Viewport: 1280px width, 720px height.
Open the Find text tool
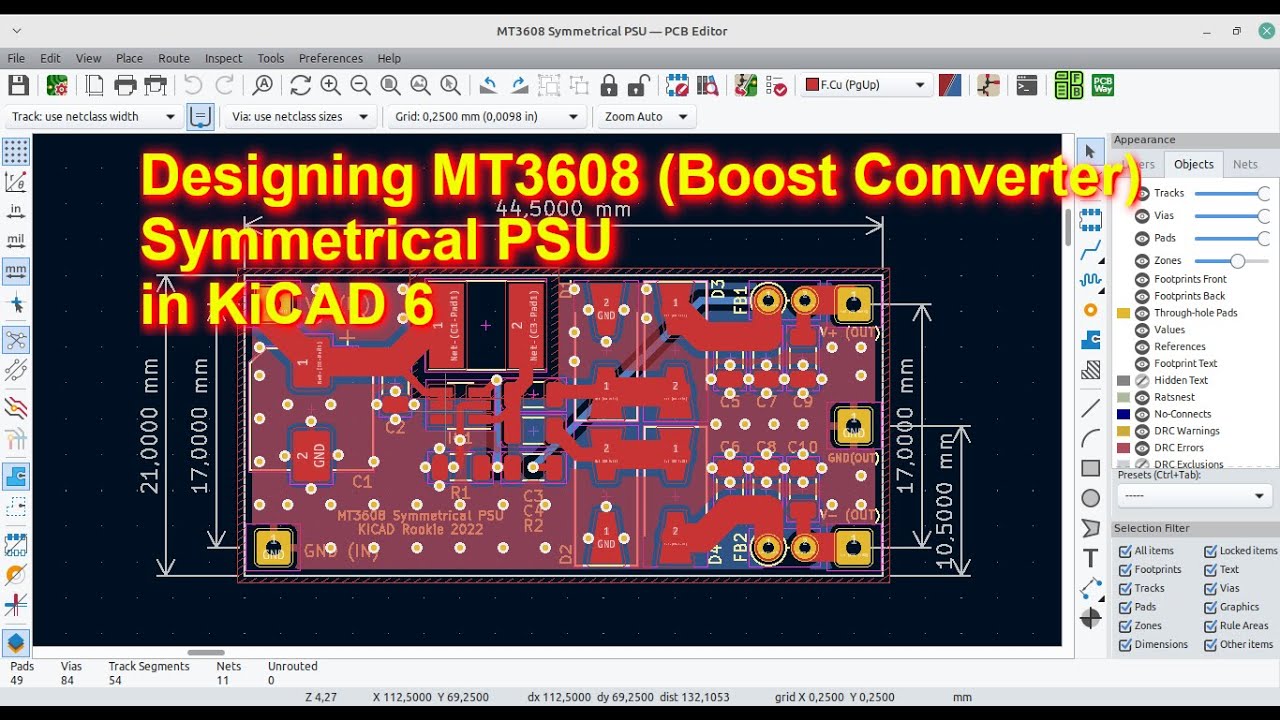coord(263,85)
